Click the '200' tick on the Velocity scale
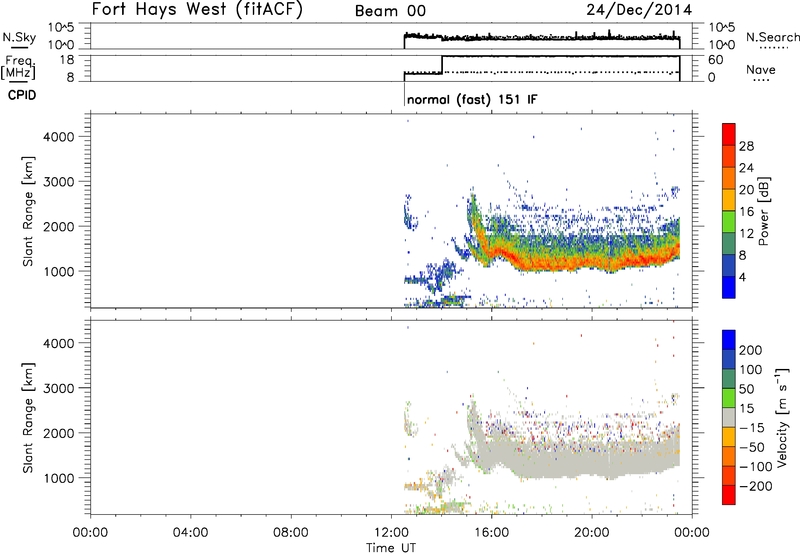This screenshot has width=800, height=554. coord(751,350)
